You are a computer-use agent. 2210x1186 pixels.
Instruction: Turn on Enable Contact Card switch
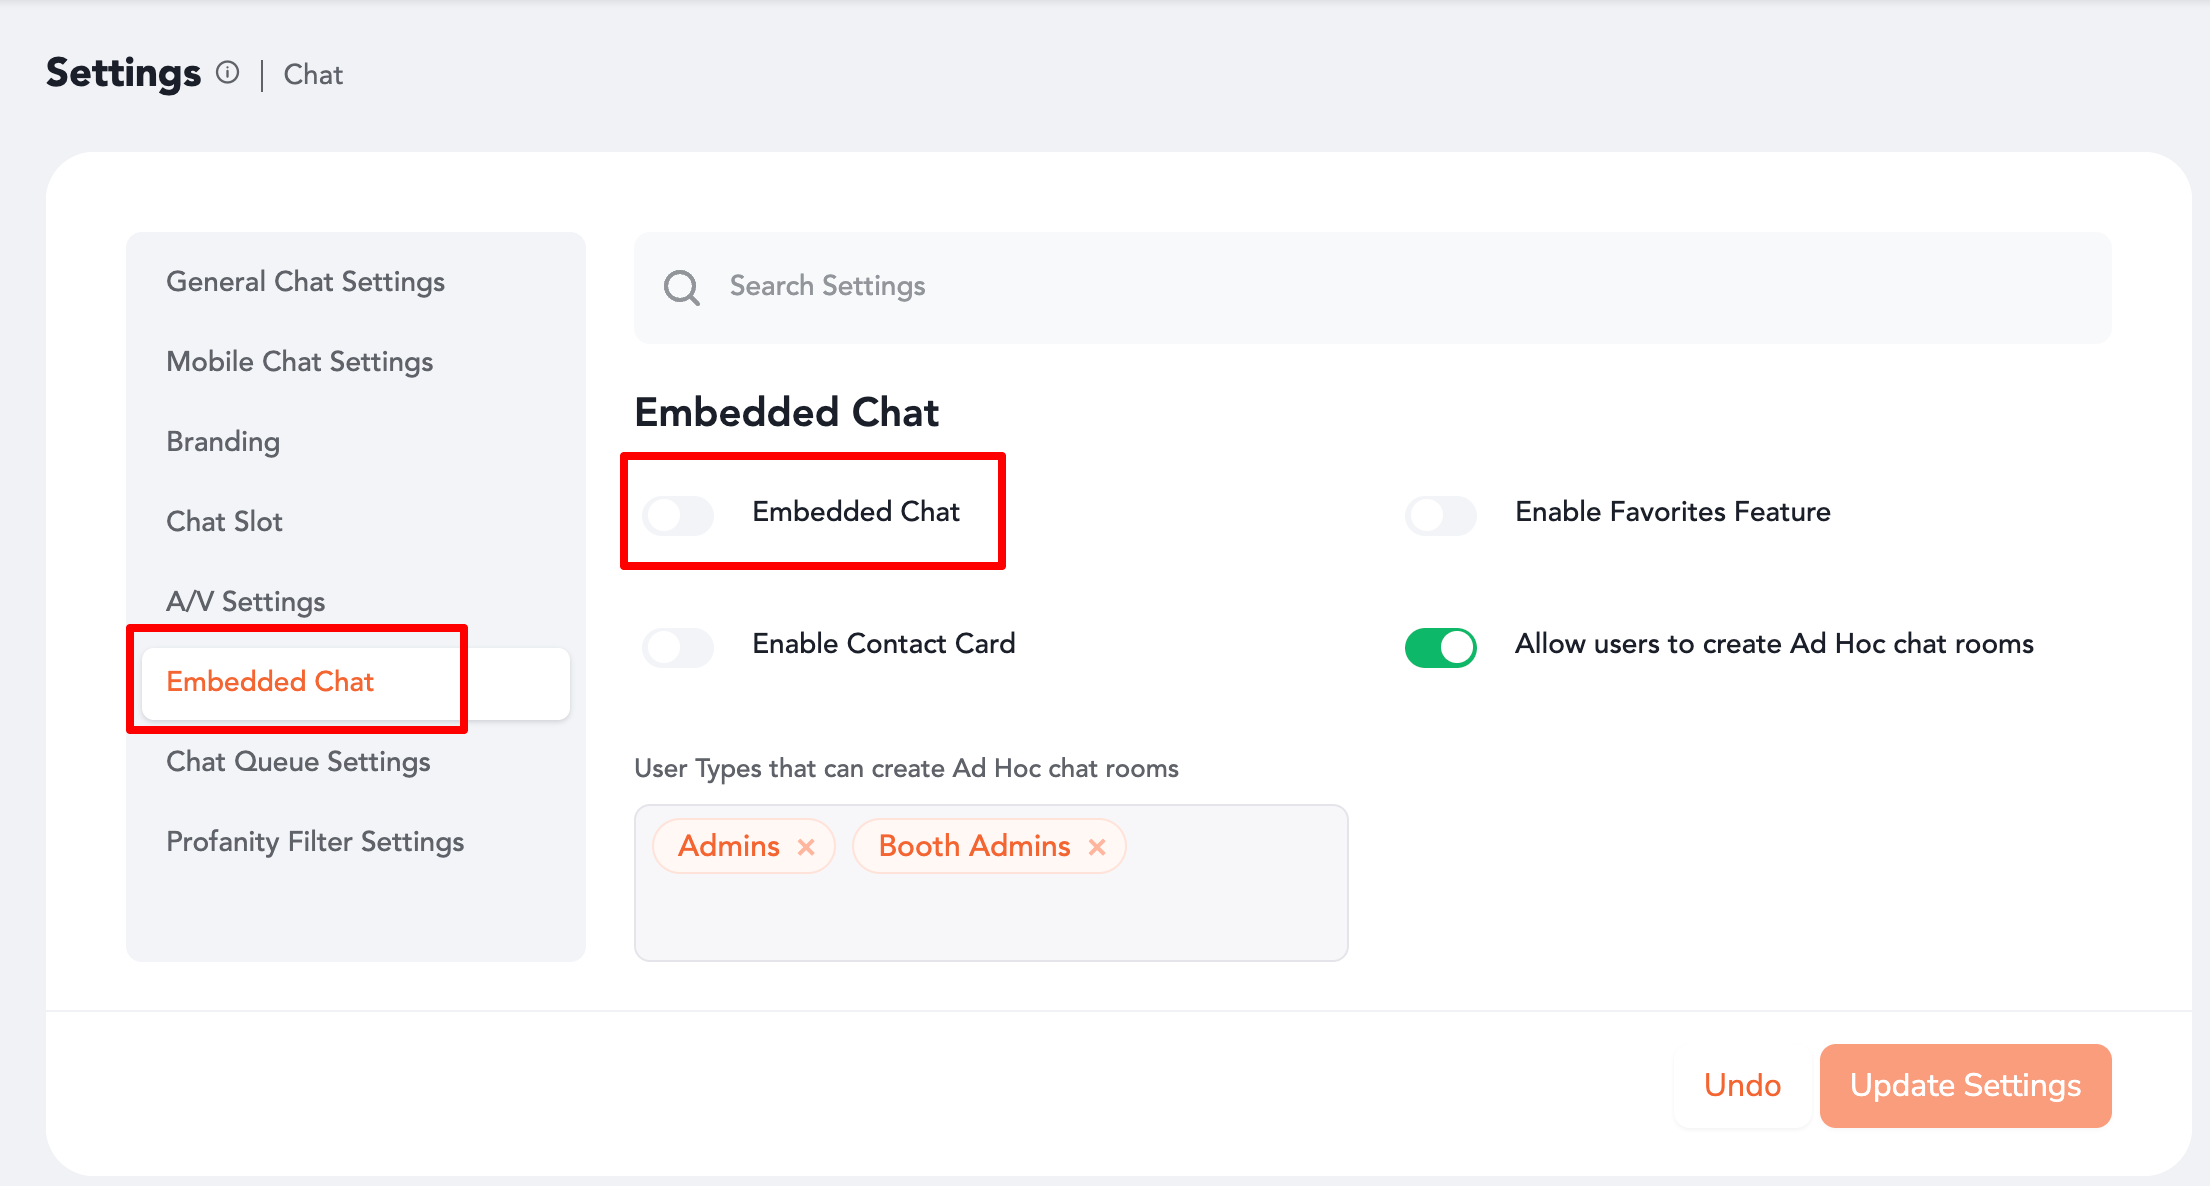[x=678, y=647]
